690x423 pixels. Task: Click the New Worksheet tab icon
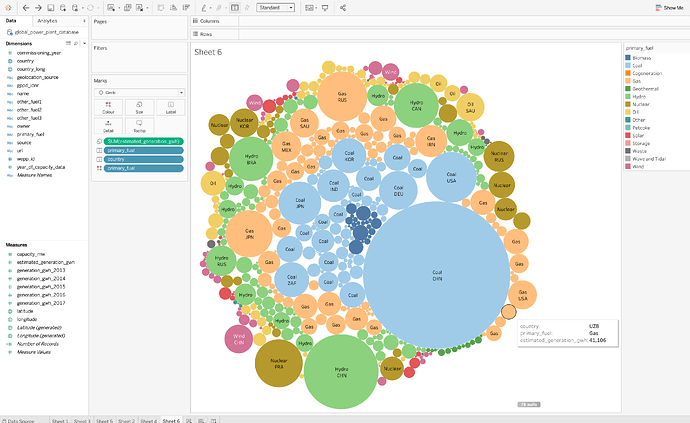coord(189,421)
